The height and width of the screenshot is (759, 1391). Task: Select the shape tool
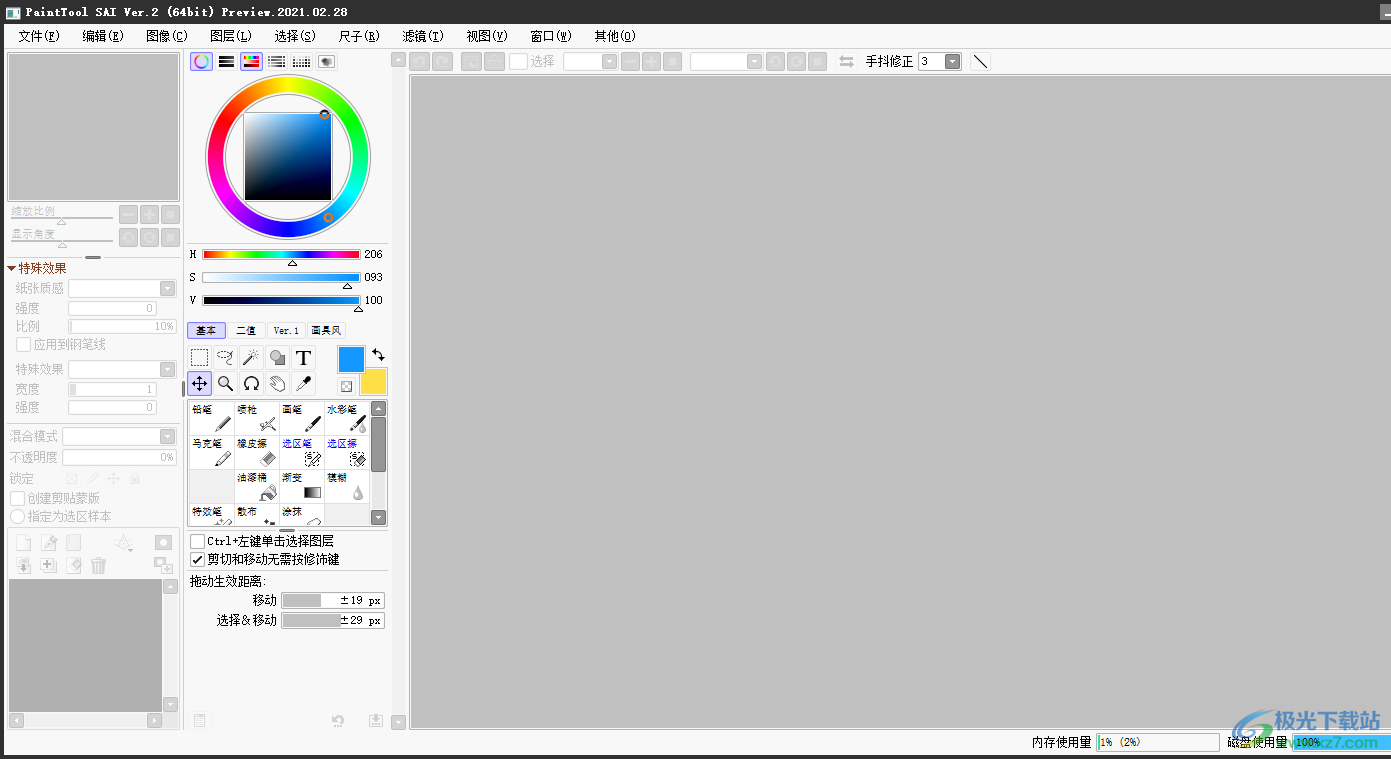pos(278,358)
